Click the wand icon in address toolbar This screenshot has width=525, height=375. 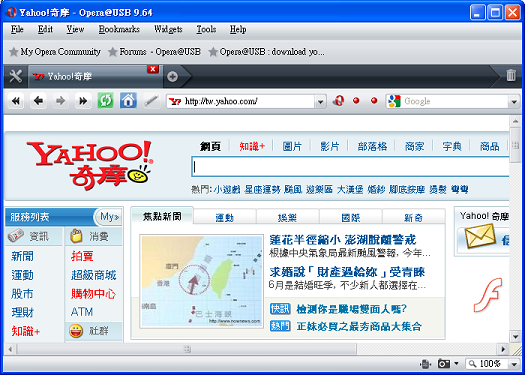point(151,101)
